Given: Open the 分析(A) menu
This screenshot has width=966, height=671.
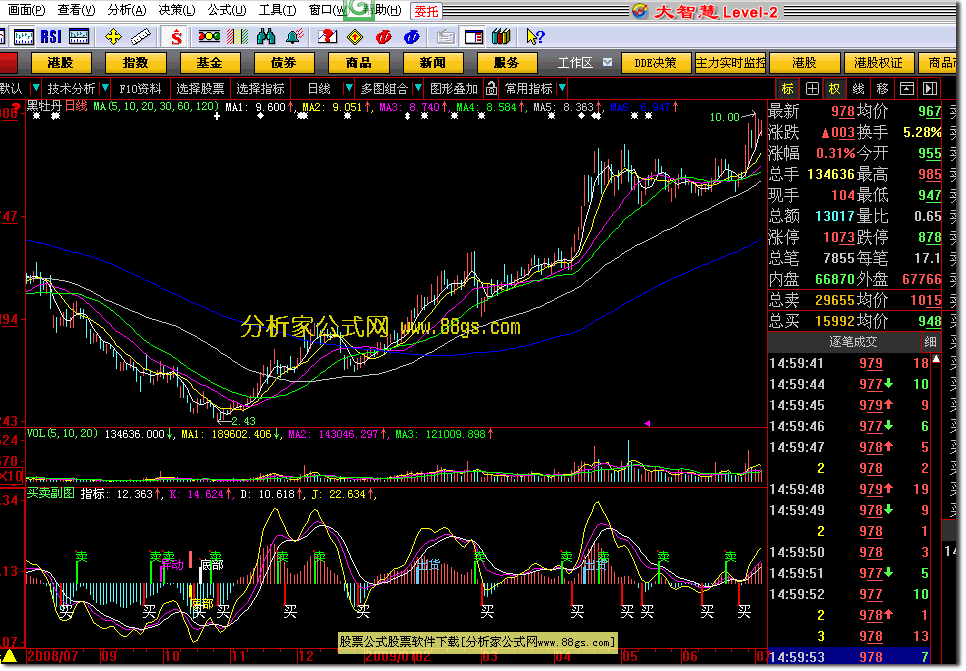Looking at the screenshot, I should click(x=127, y=10).
